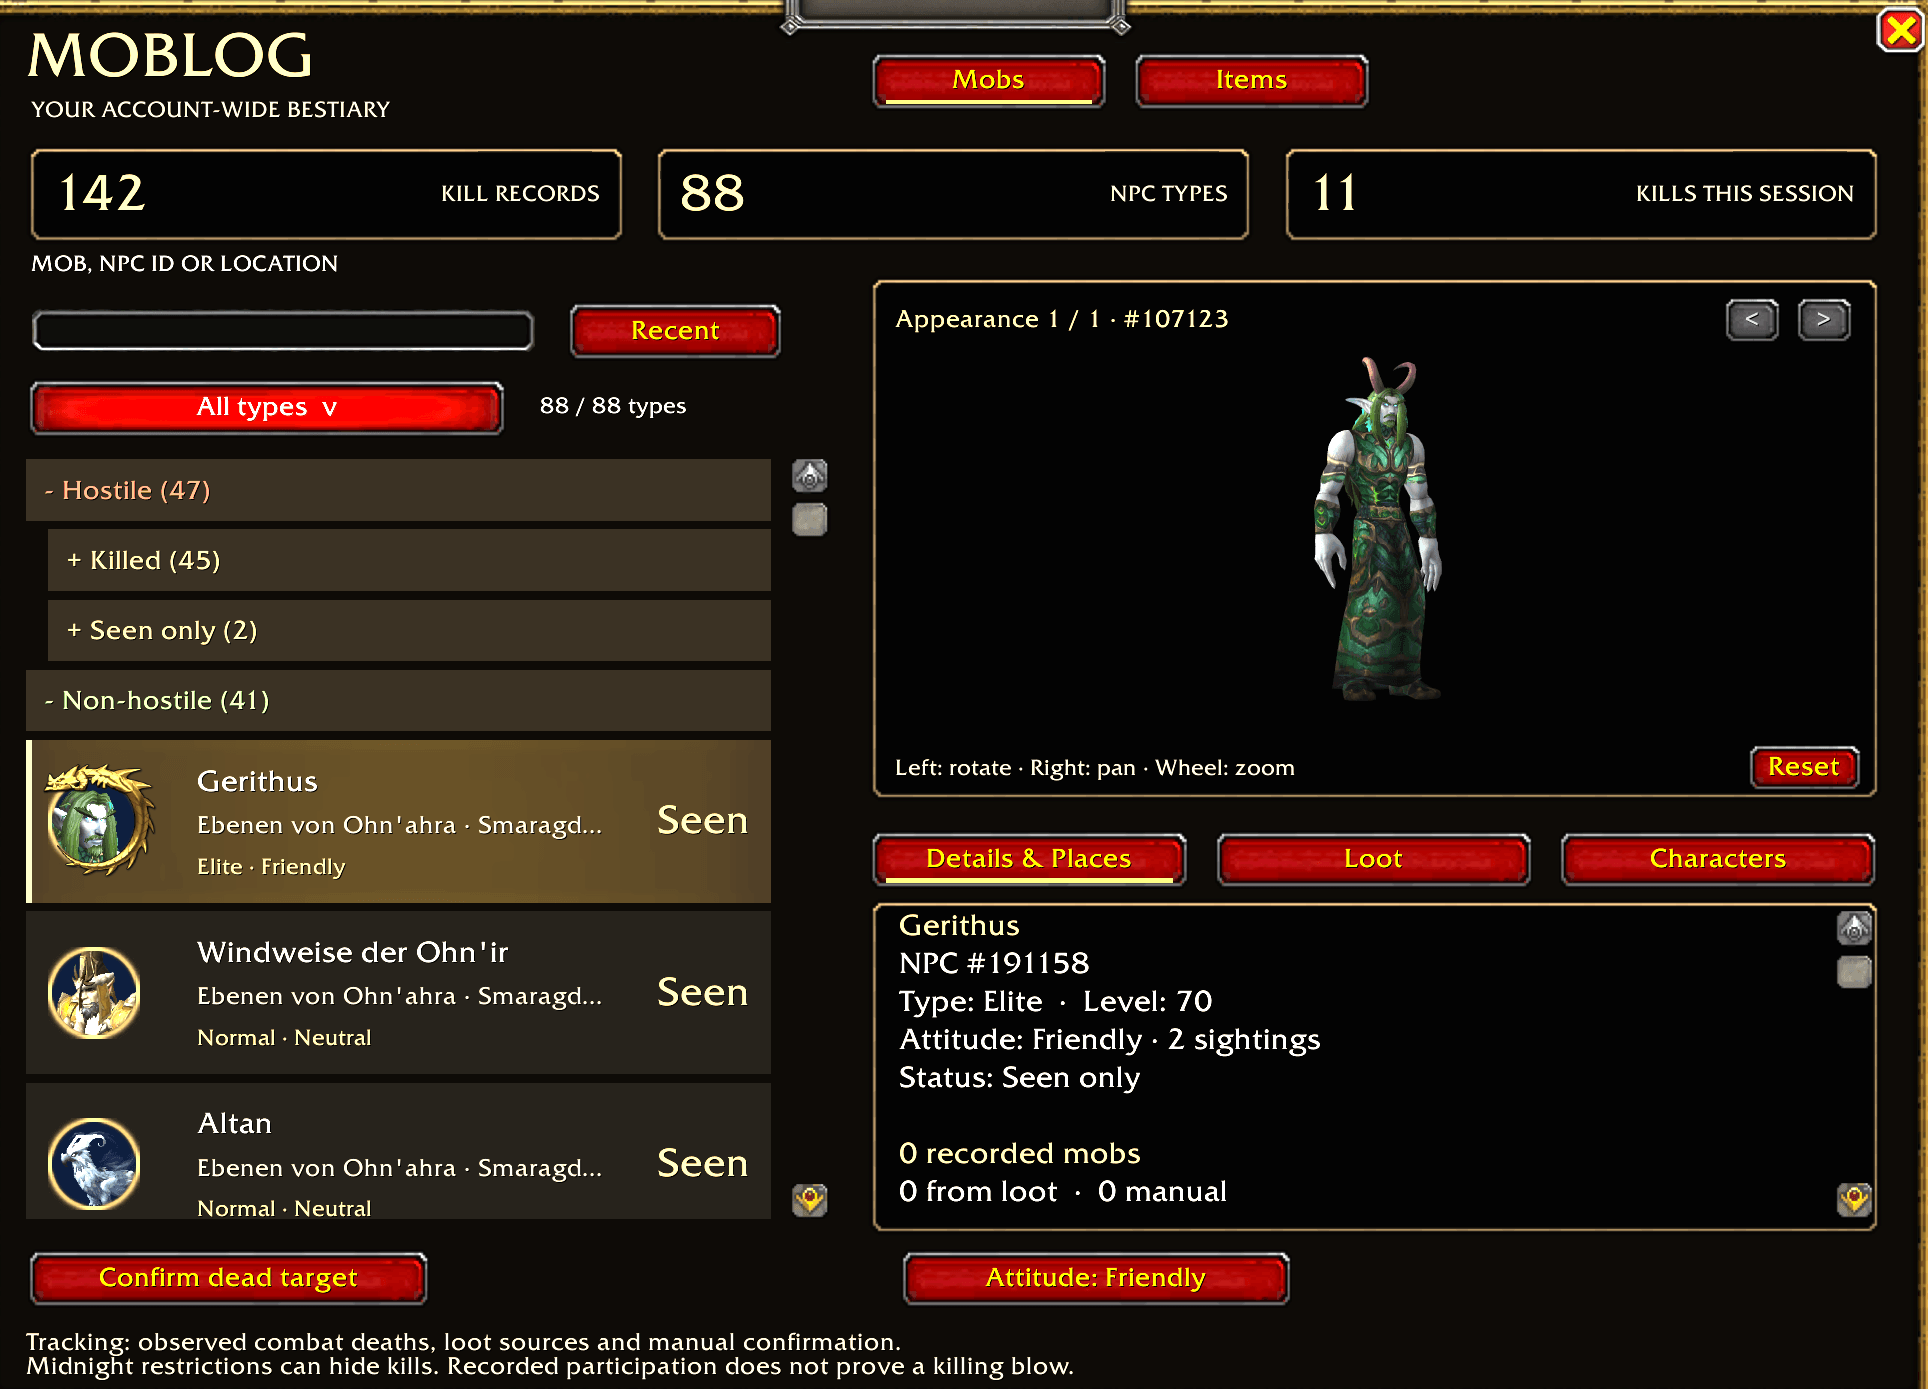Select the Altan mob entry
The width and height of the screenshot is (1928, 1389).
tap(398, 1152)
